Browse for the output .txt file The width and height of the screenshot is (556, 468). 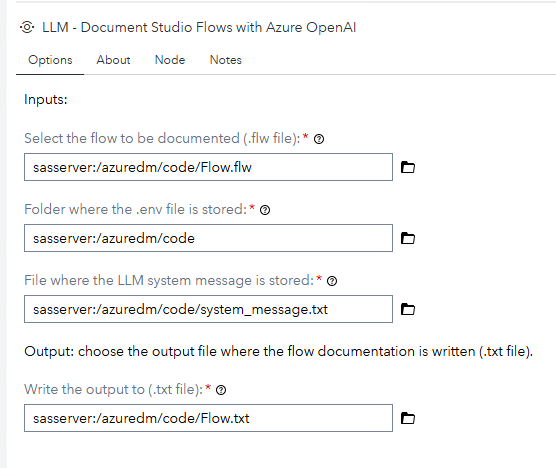click(x=408, y=418)
